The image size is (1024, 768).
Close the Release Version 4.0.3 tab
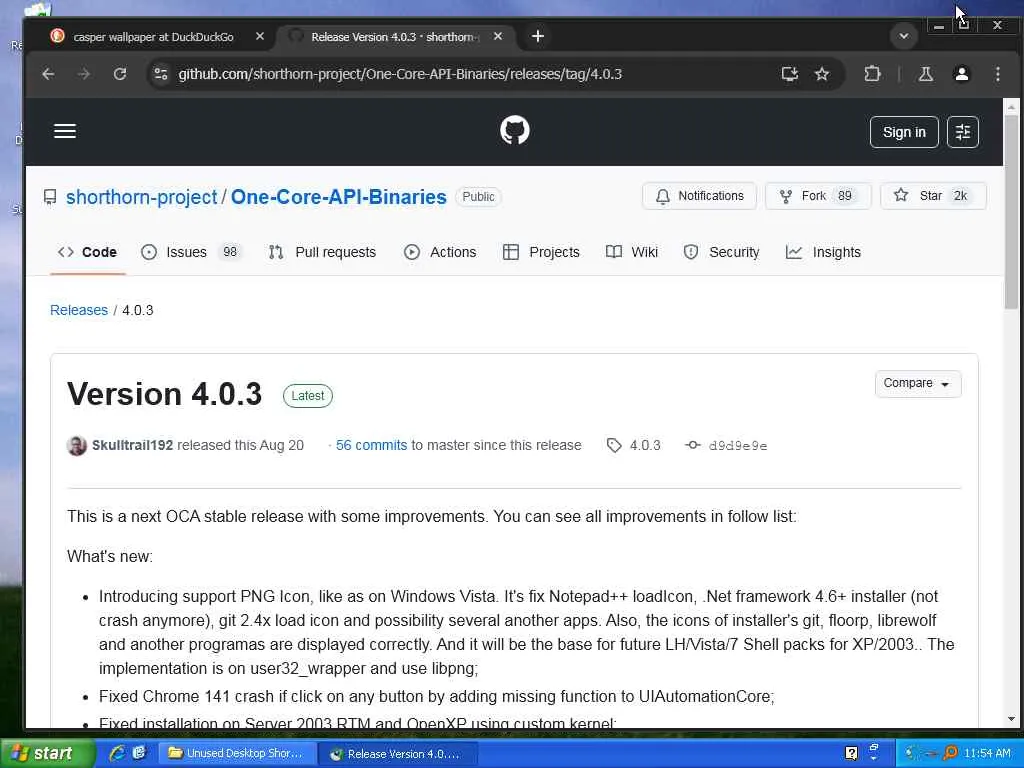point(498,37)
